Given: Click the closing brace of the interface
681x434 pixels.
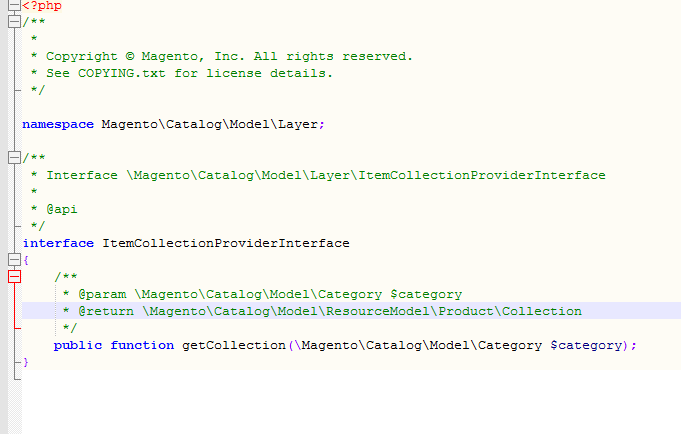Looking at the screenshot, I should pyautogui.click(x=26, y=362).
